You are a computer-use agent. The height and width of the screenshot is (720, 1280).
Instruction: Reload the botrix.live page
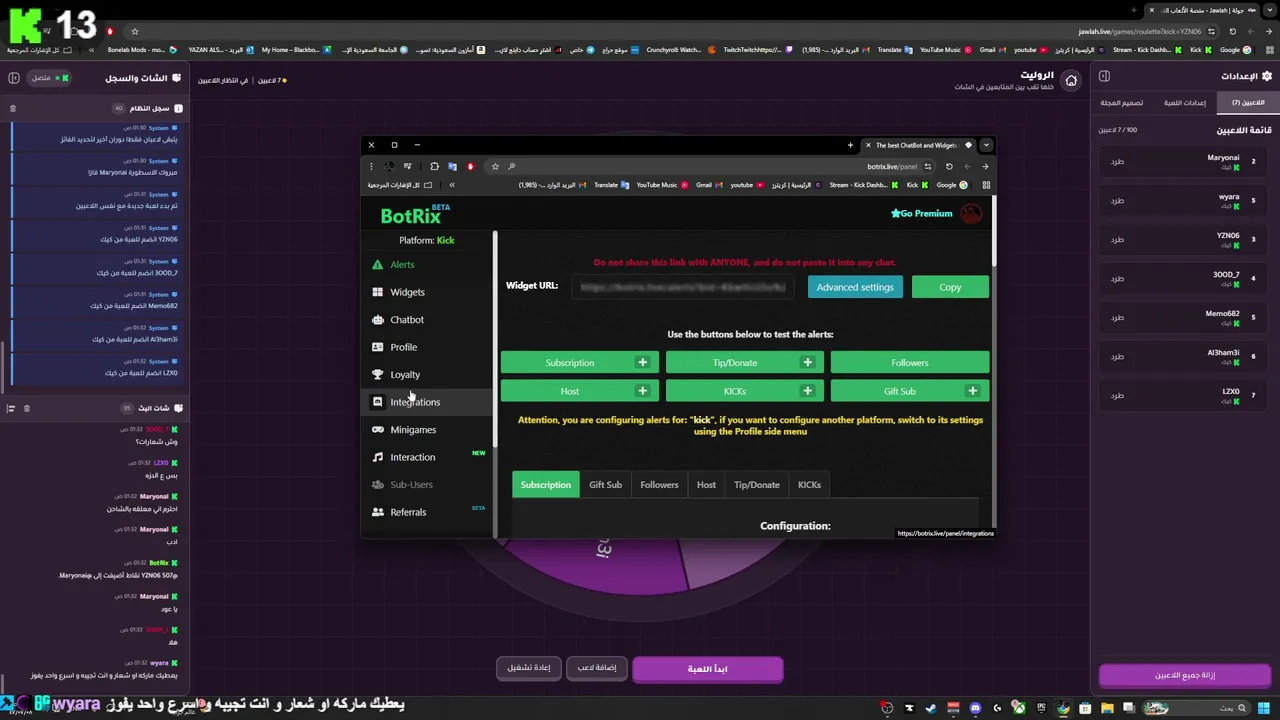click(x=949, y=167)
